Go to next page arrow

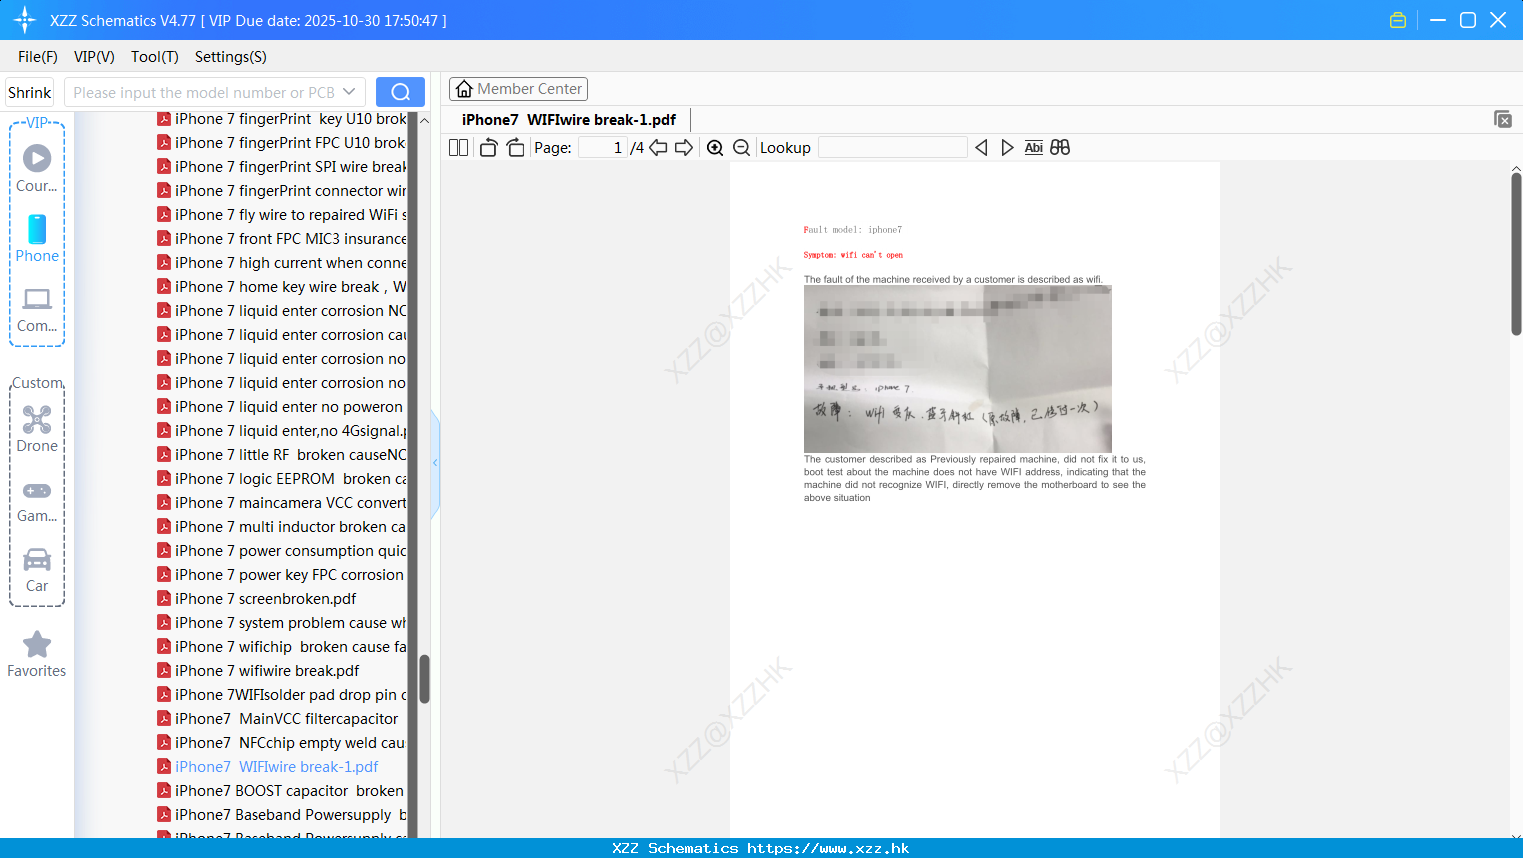[684, 148]
